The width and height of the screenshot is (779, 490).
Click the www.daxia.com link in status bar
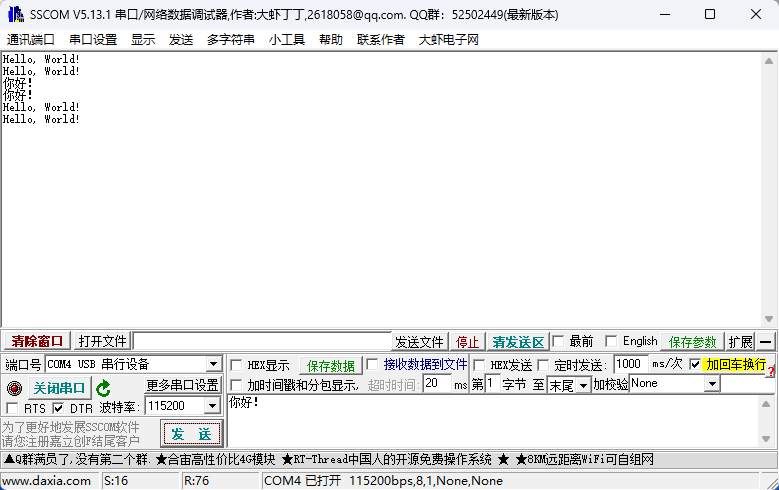(47, 481)
